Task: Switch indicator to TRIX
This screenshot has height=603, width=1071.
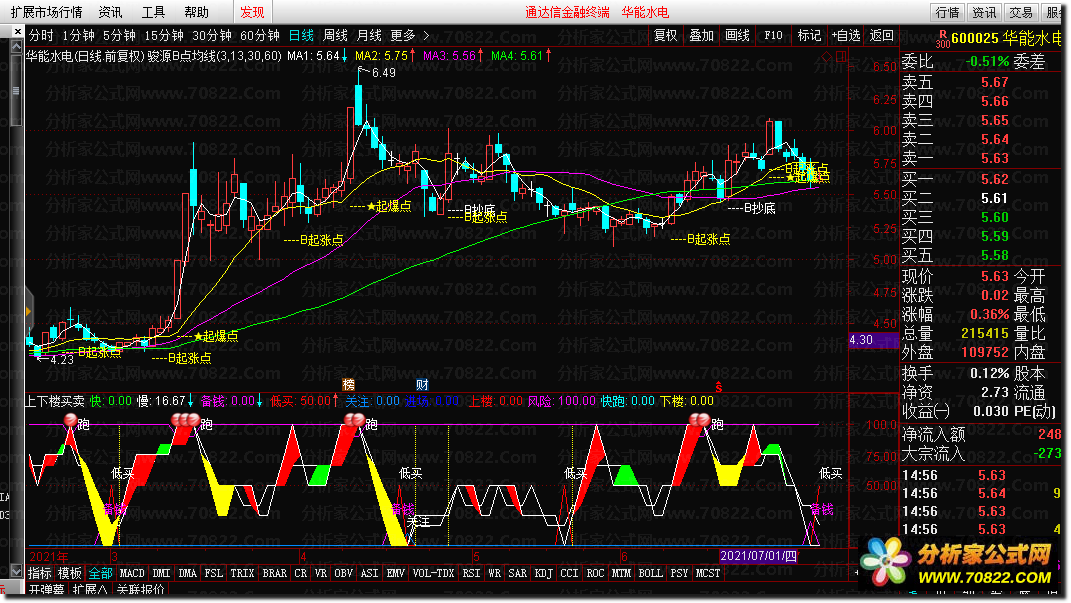Action: (242, 573)
